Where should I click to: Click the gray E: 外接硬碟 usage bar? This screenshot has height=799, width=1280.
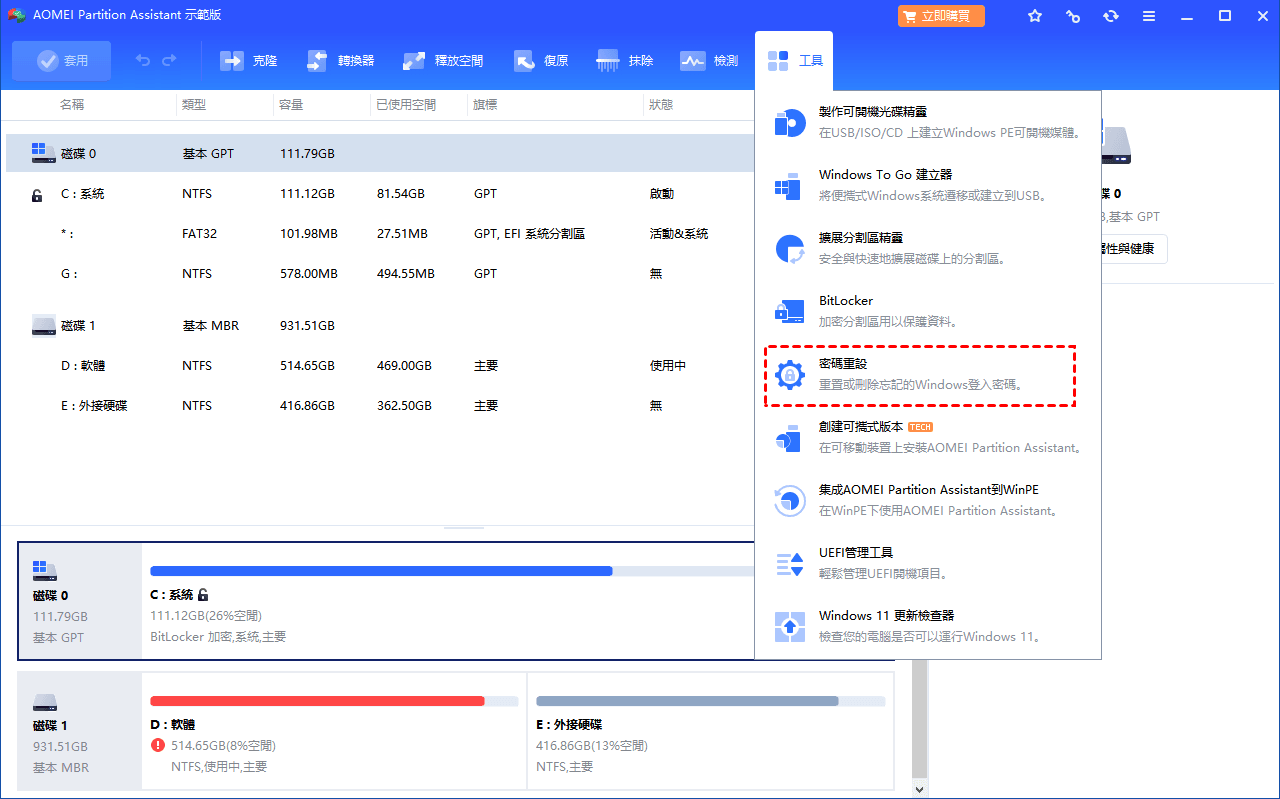tap(711, 701)
